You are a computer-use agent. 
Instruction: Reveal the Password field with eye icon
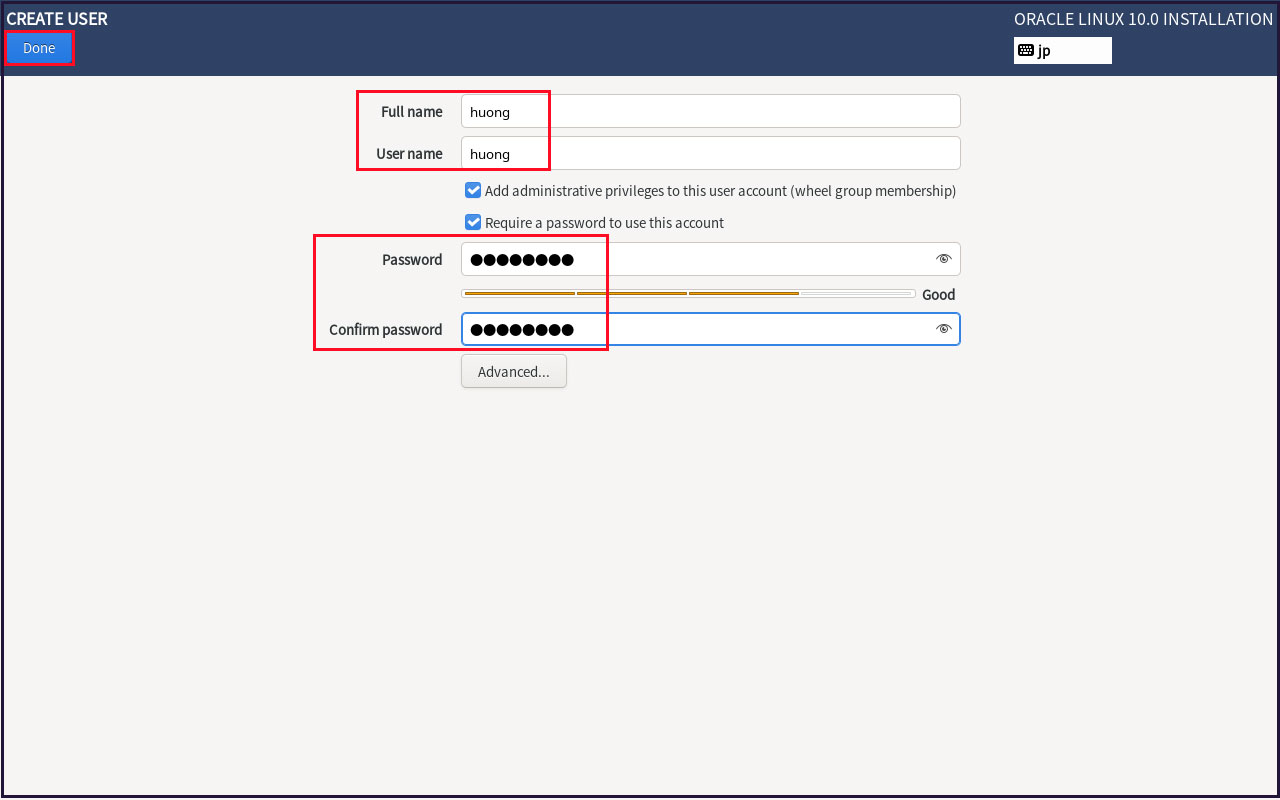[x=943, y=259]
